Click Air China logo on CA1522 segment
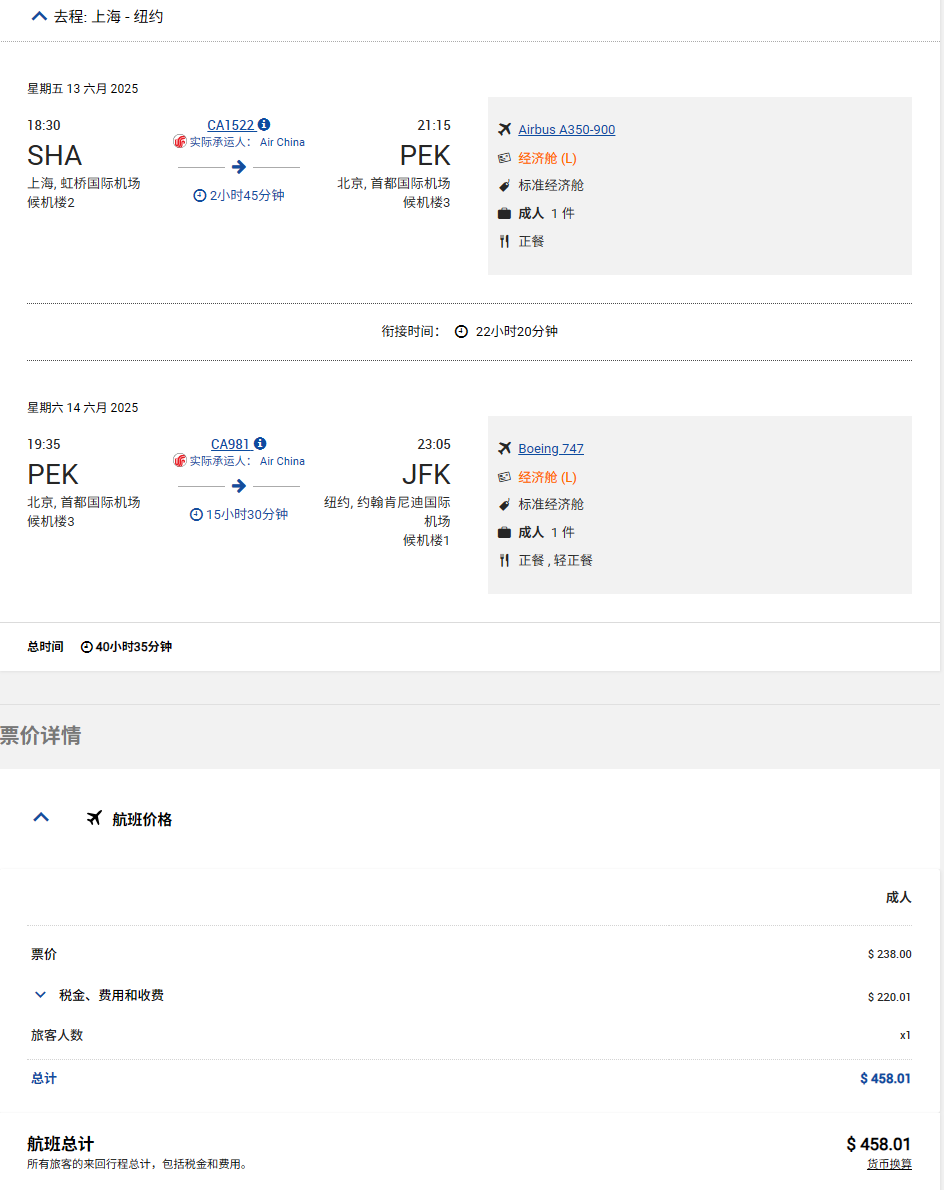 [x=180, y=142]
